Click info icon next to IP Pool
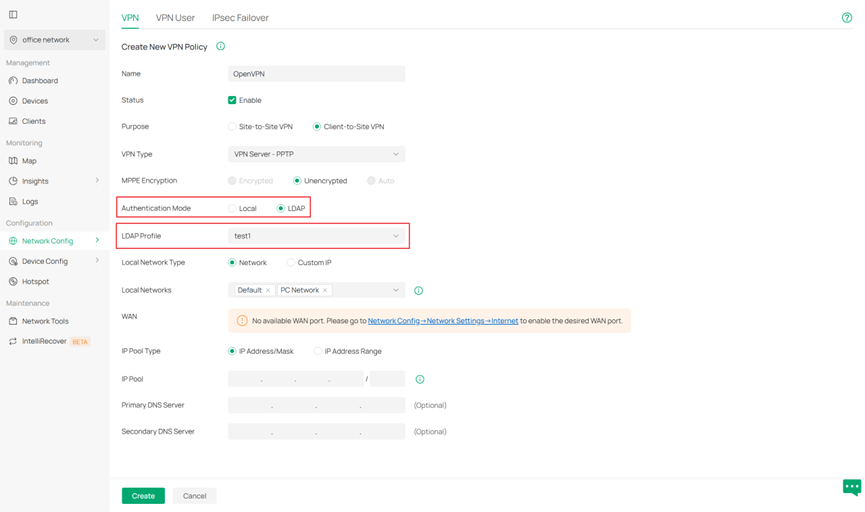The height and width of the screenshot is (512, 865). coord(420,379)
